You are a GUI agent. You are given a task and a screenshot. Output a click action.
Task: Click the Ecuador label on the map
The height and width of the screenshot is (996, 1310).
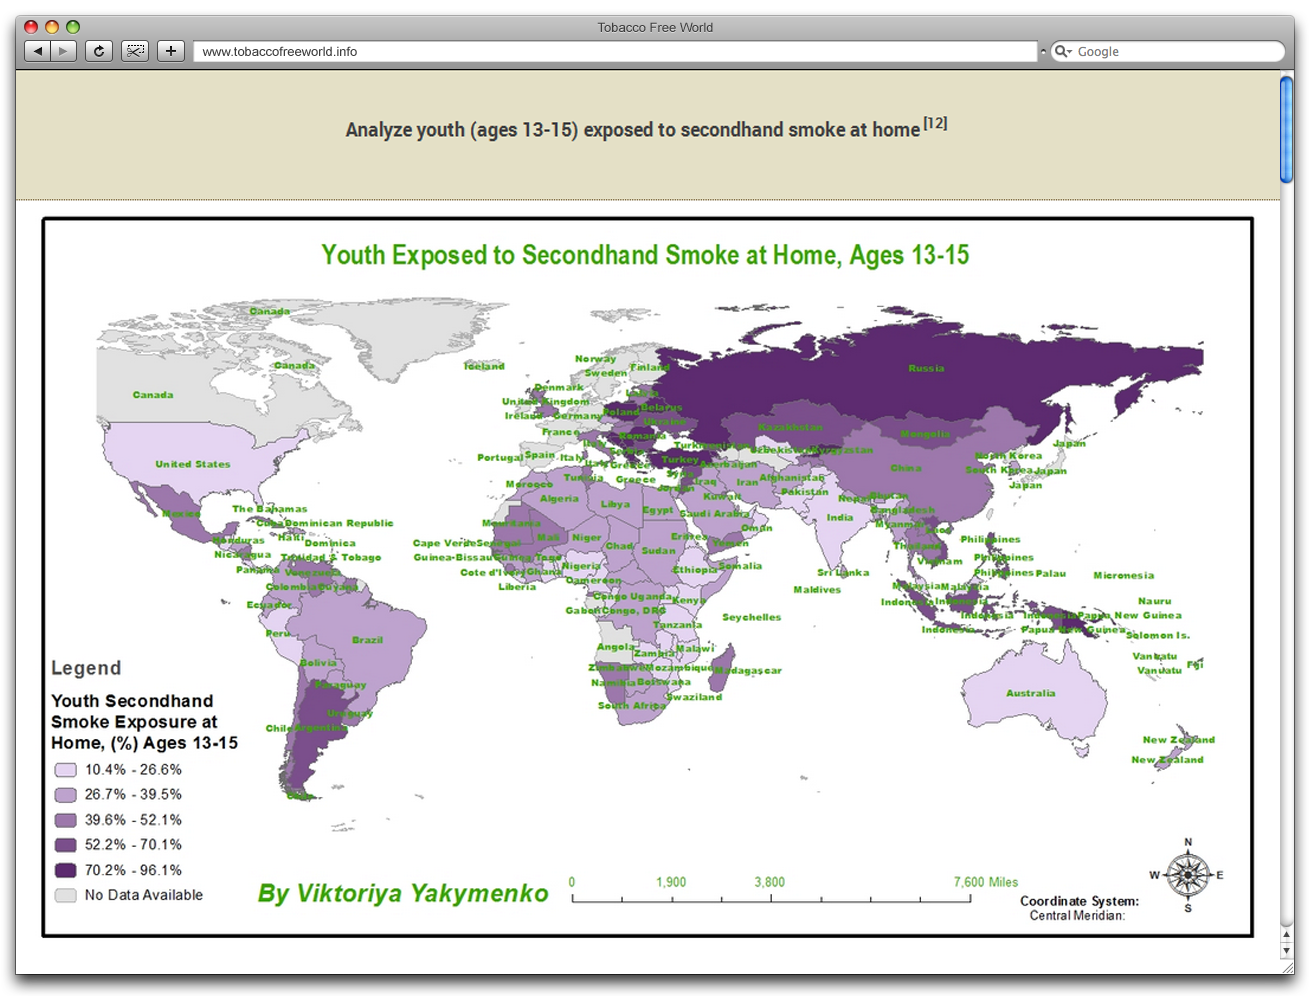coord(270,604)
